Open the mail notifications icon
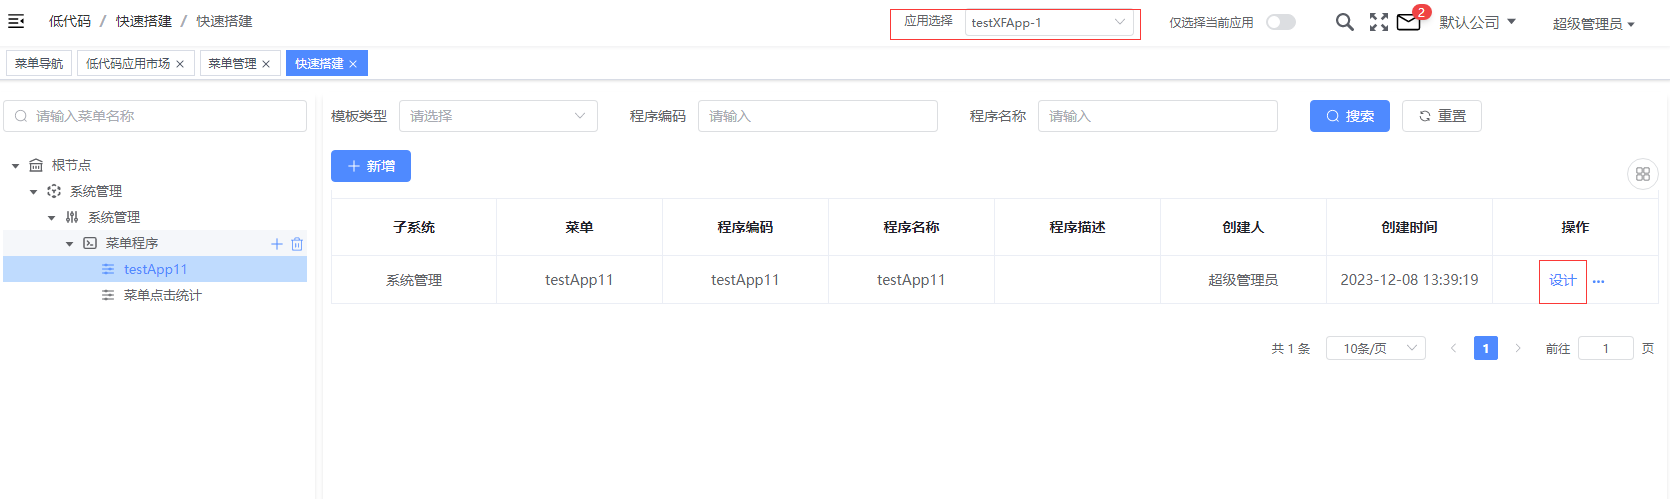Image resolution: width=1670 pixels, height=499 pixels. pyautogui.click(x=1408, y=22)
